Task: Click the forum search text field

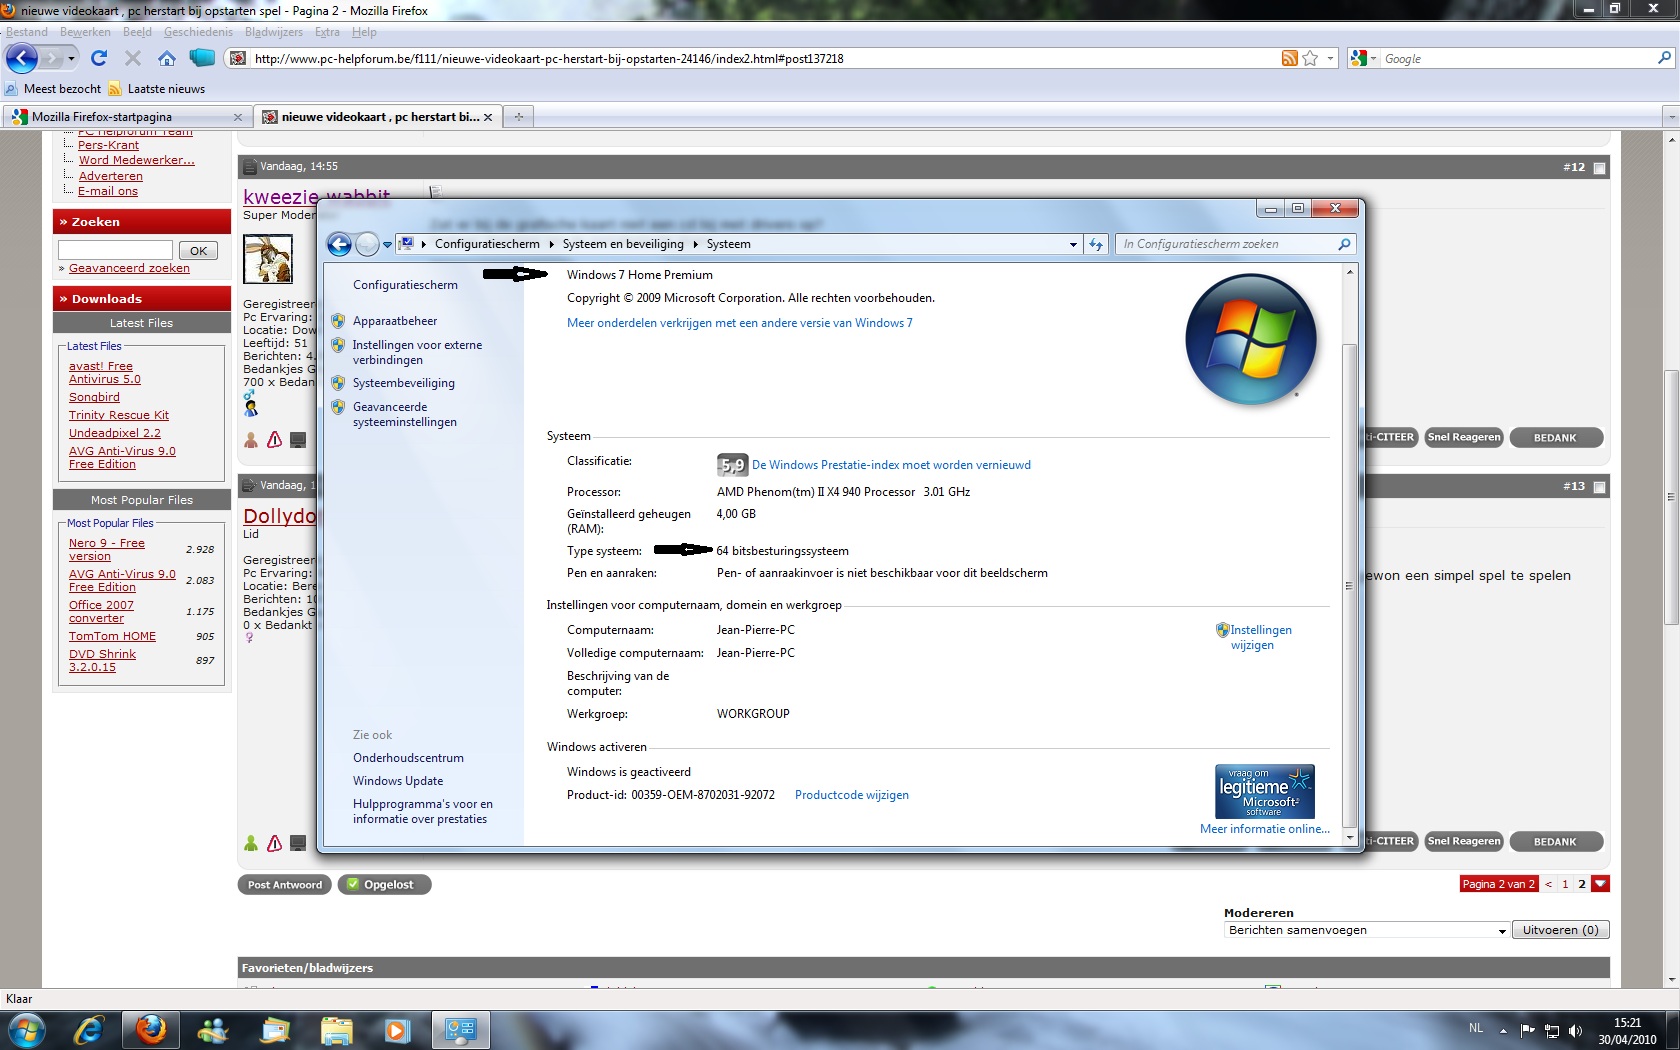Action: [x=115, y=250]
